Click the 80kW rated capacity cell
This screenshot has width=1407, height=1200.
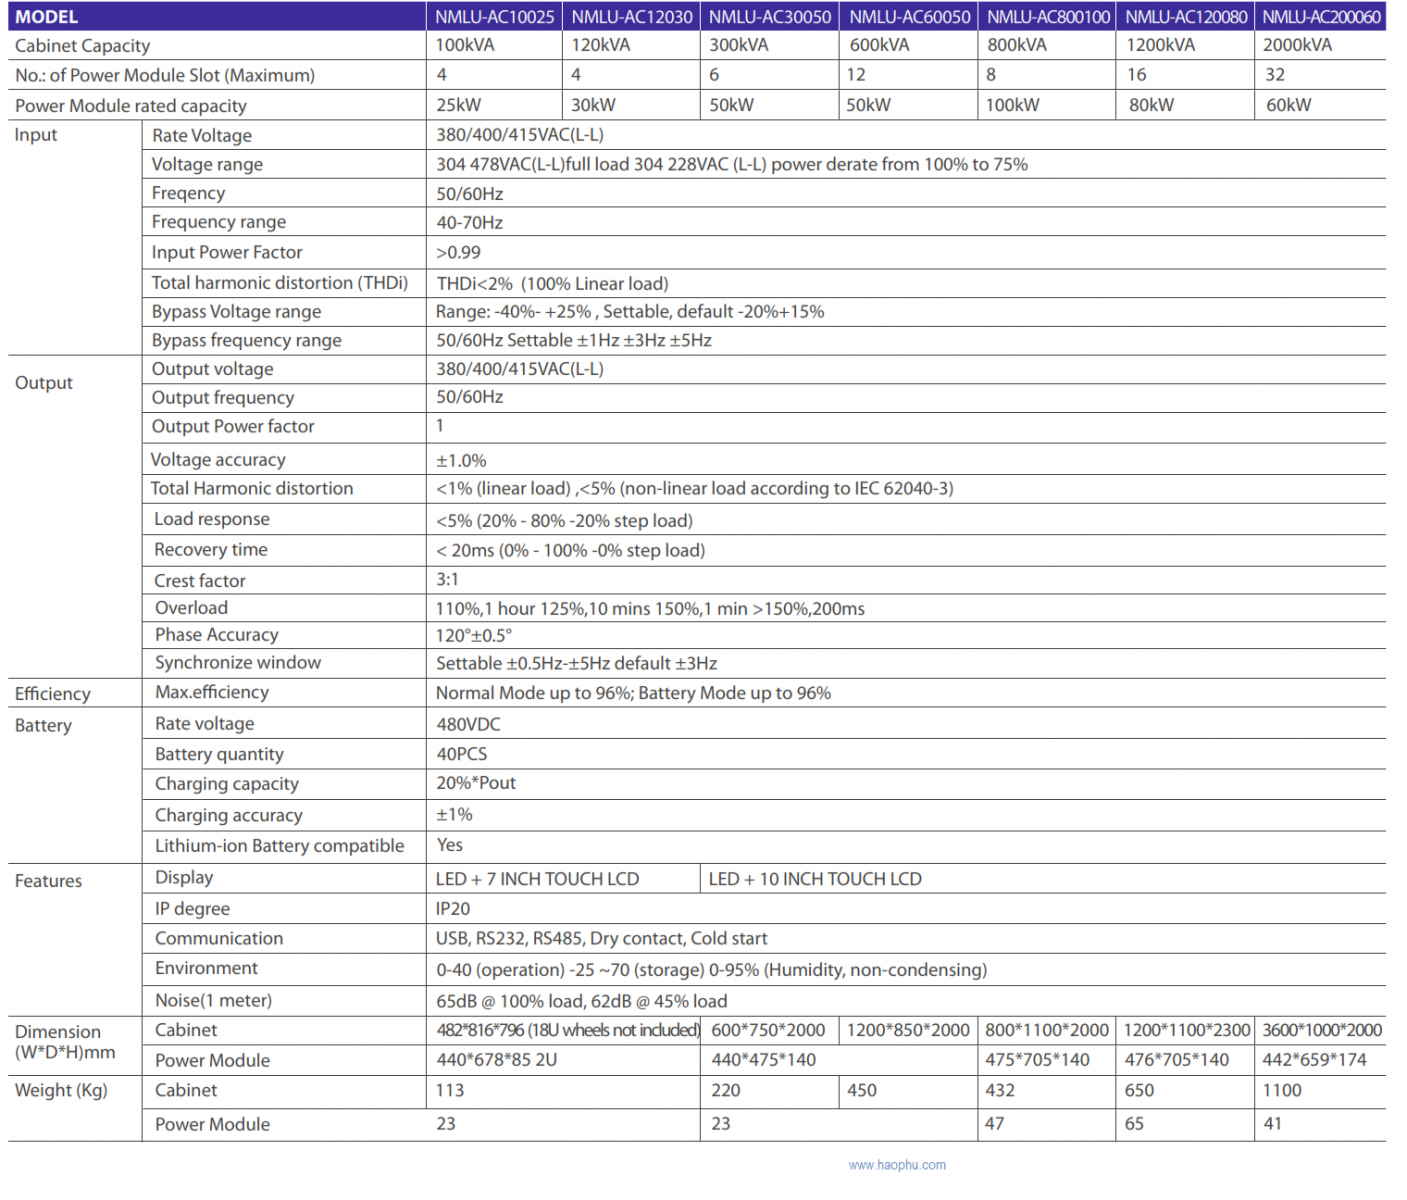coord(1151,105)
